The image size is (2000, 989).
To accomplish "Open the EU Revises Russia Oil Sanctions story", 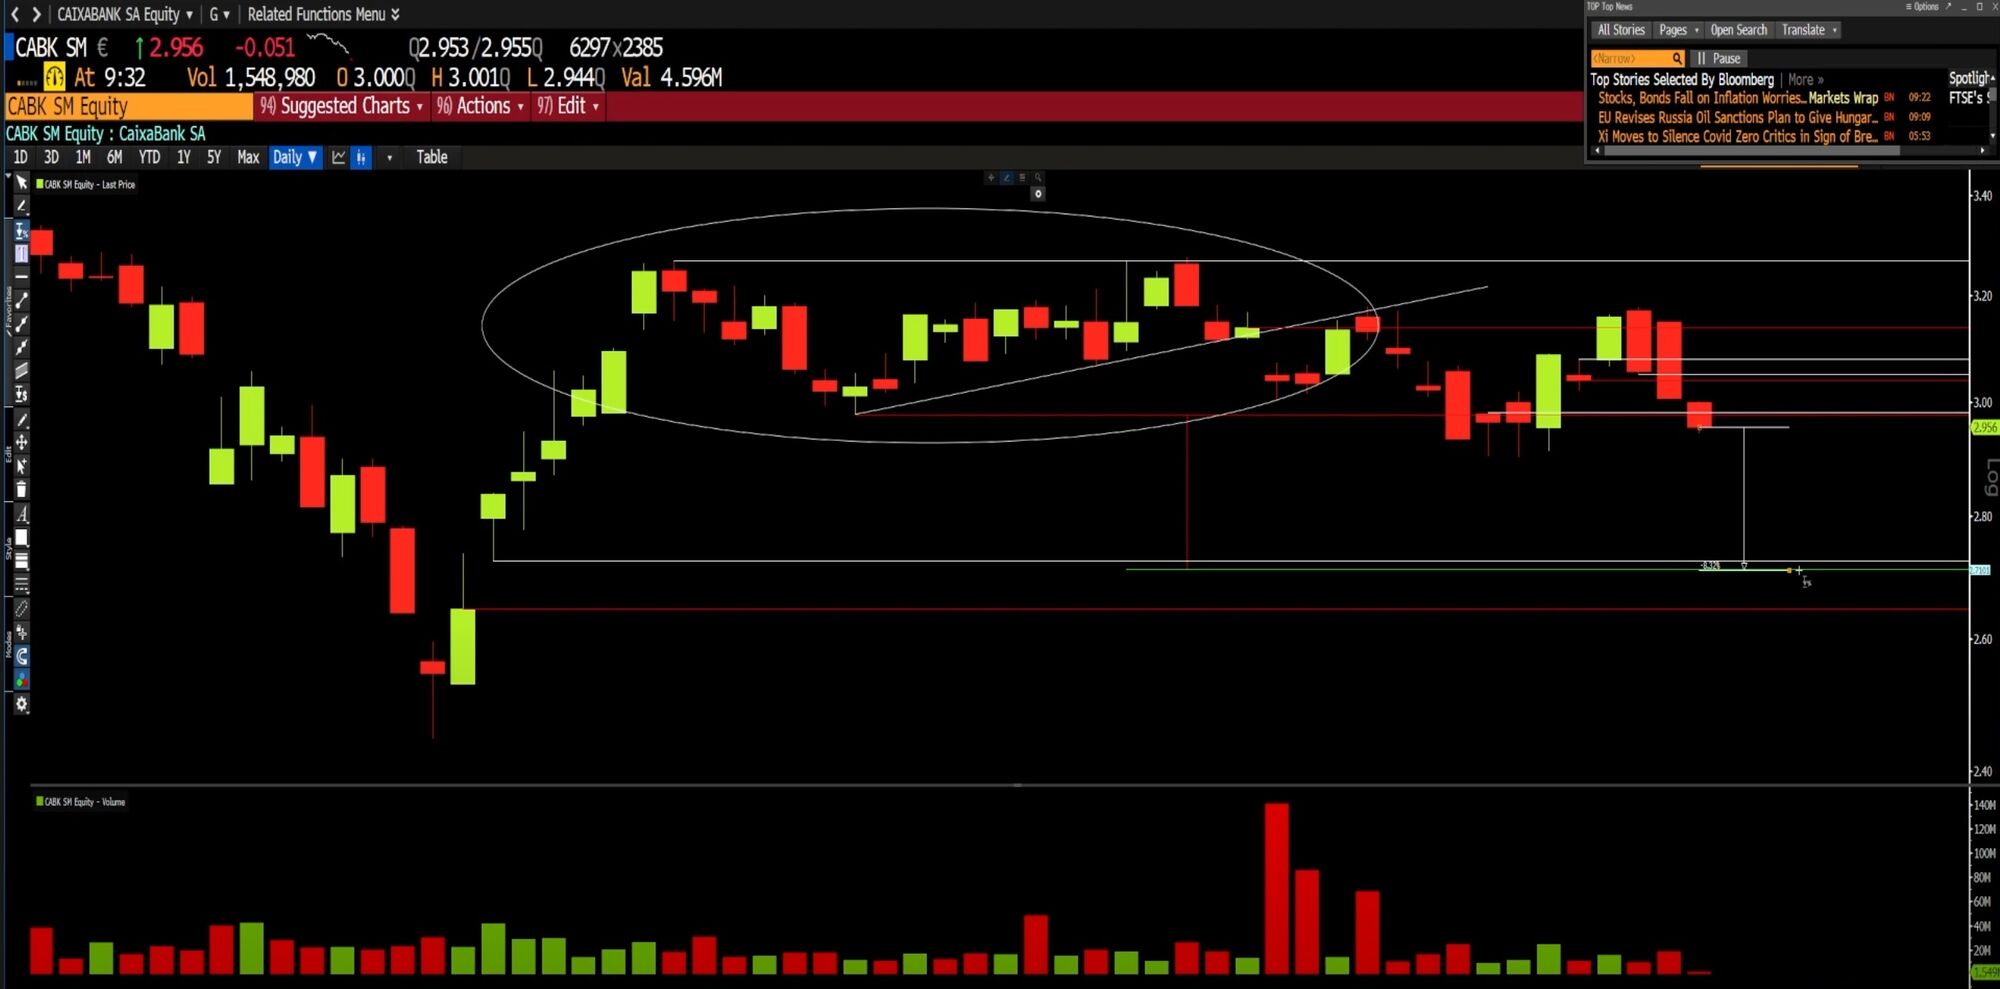I will 1738,117.
